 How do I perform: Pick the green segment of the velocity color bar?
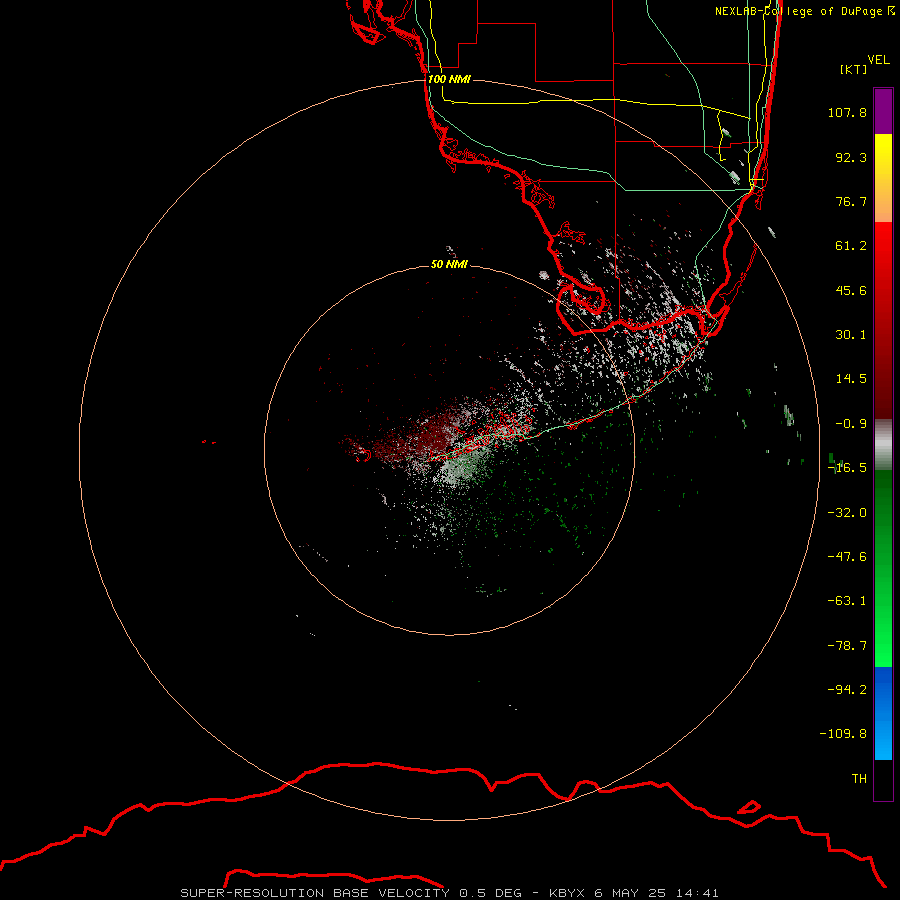(x=883, y=568)
